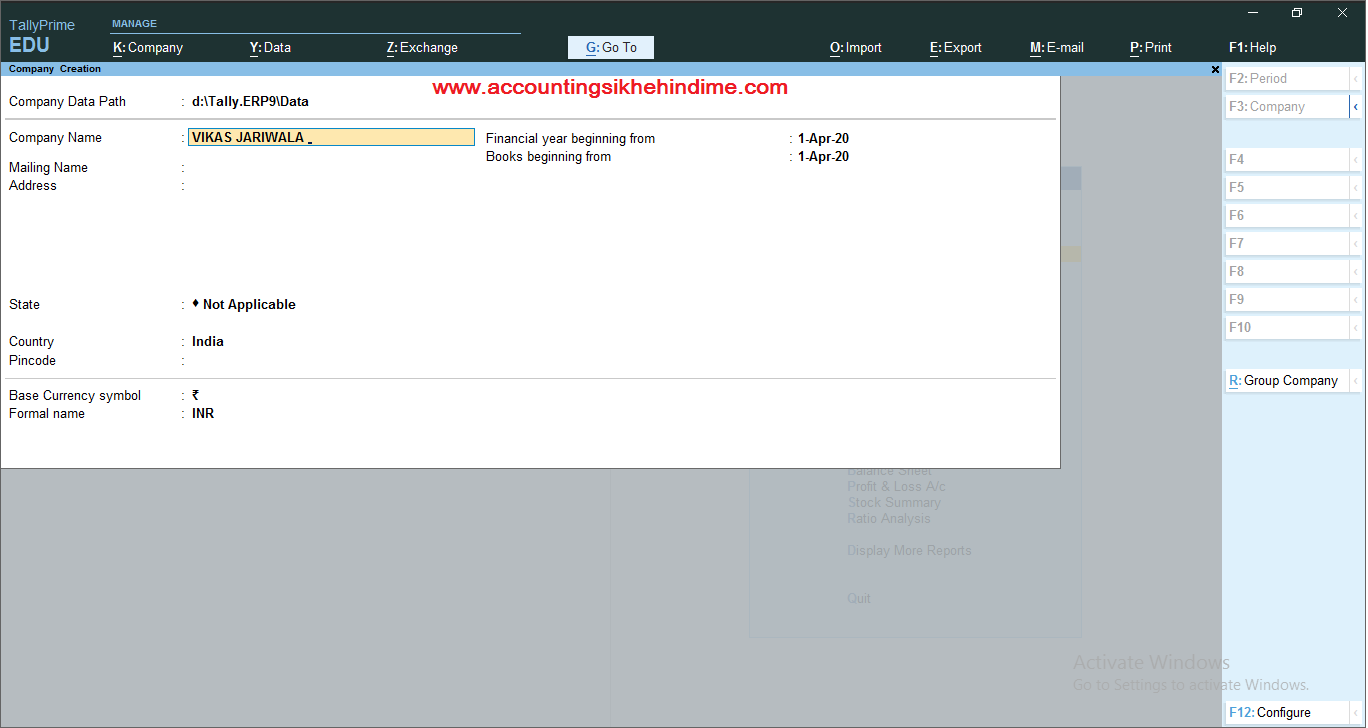Minimize the TallyPrime window
Image resolution: width=1368 pixels, height=728 pixels.
coord(1253,13)
